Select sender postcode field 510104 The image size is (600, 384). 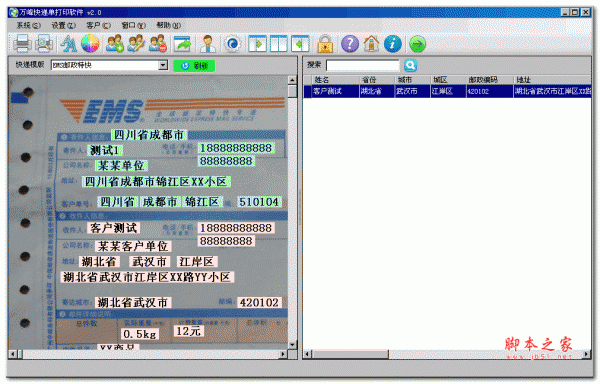[259, 202]
